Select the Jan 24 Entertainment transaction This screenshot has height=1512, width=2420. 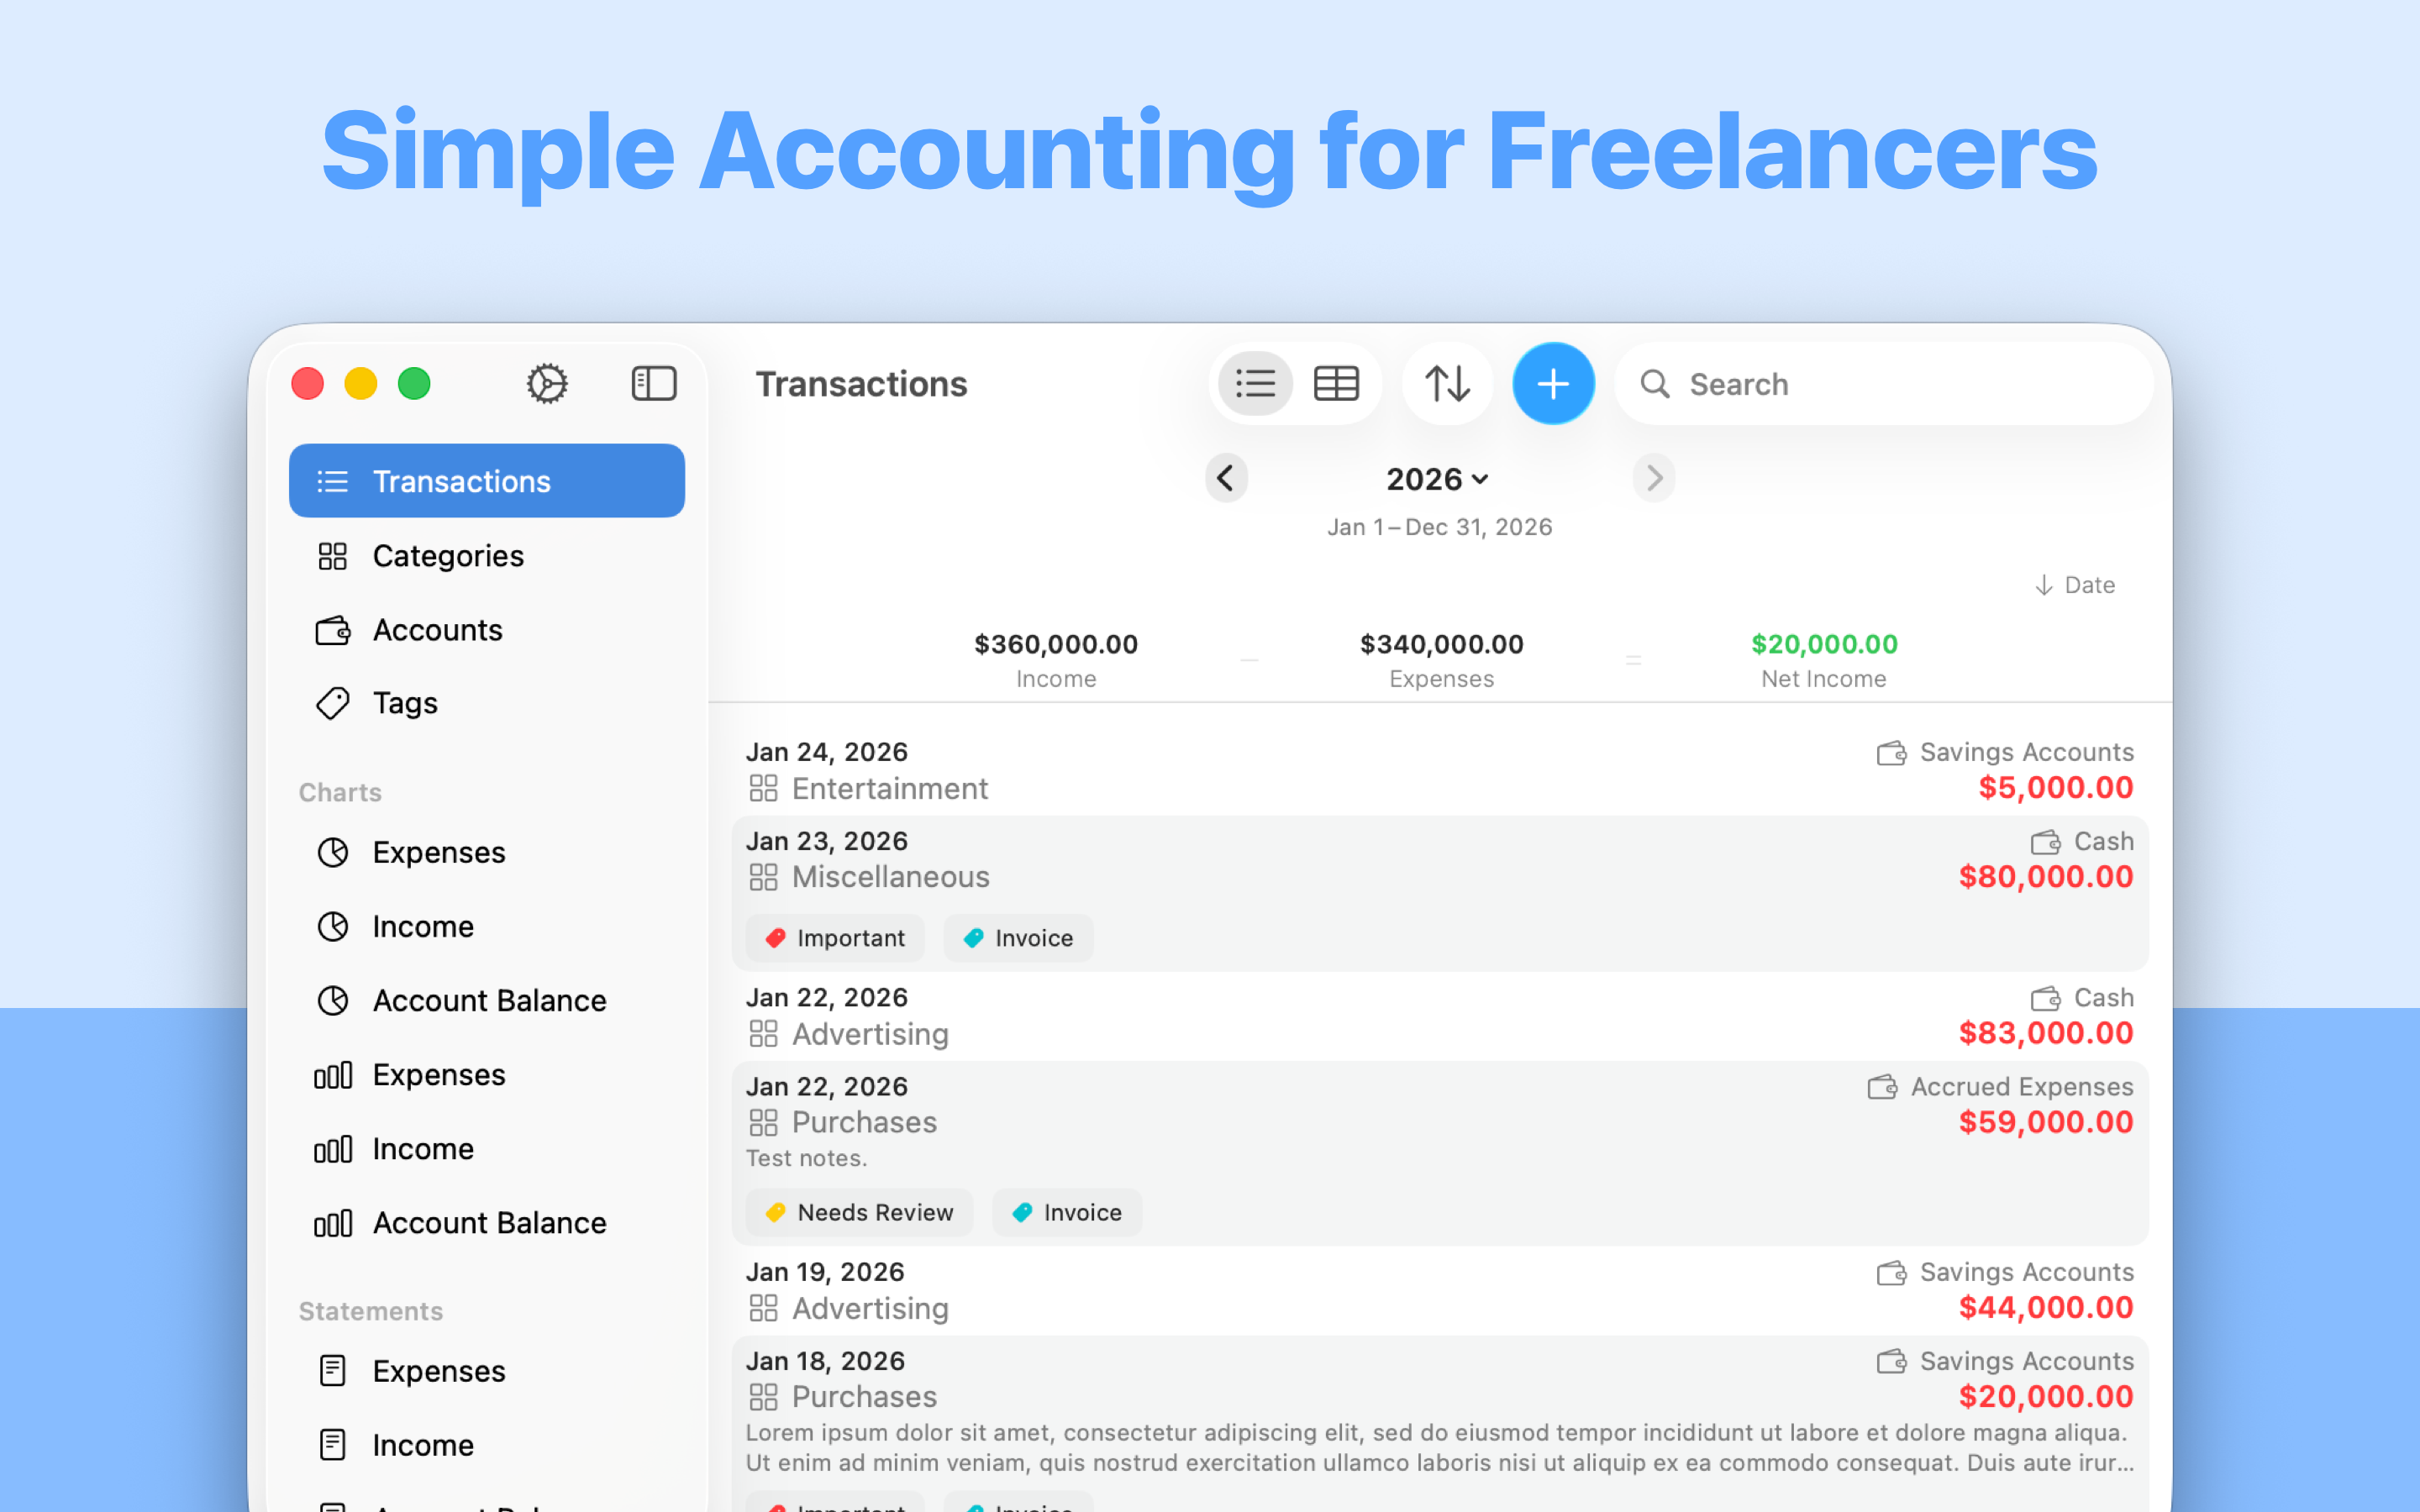pyautogui.click(x=1440, y=771)
